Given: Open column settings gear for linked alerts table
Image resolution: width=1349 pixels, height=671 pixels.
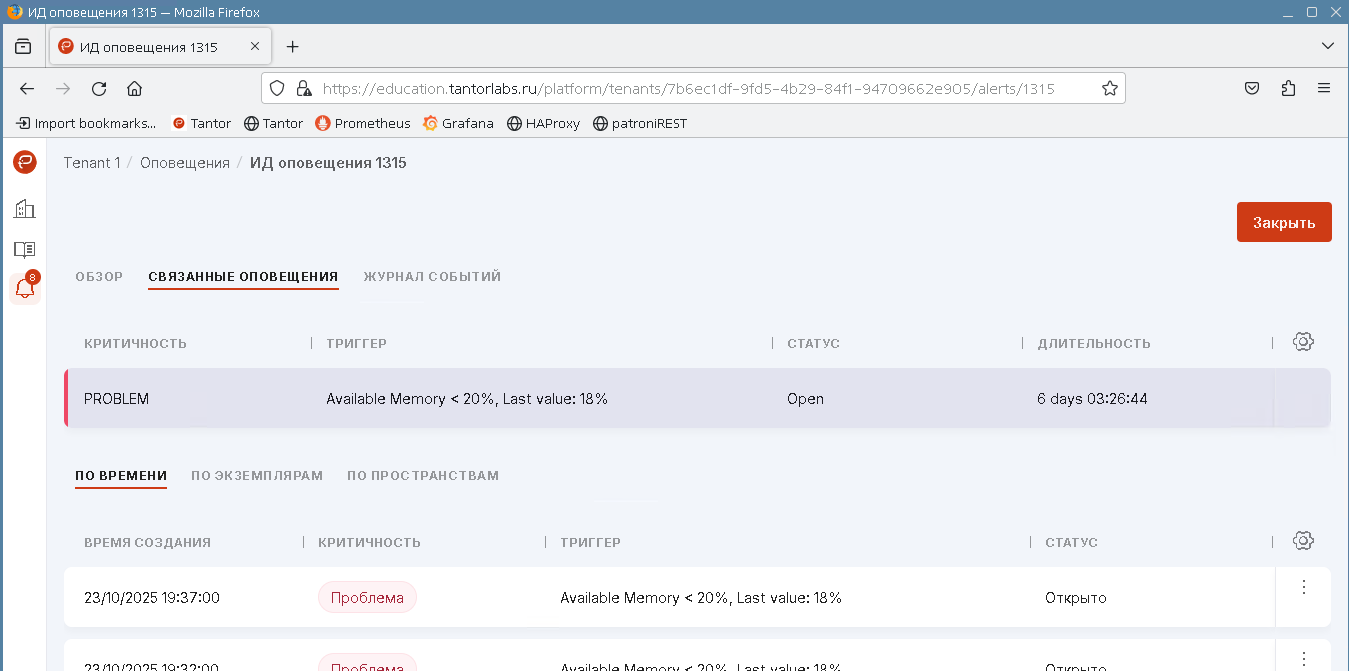Looking at the screenshot, I should [x=1302, y=342].
